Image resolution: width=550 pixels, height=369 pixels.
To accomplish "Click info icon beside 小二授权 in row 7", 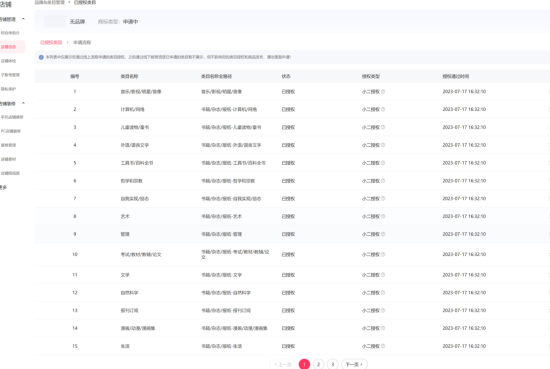I will pyautogui.click(x=383, y=199).
